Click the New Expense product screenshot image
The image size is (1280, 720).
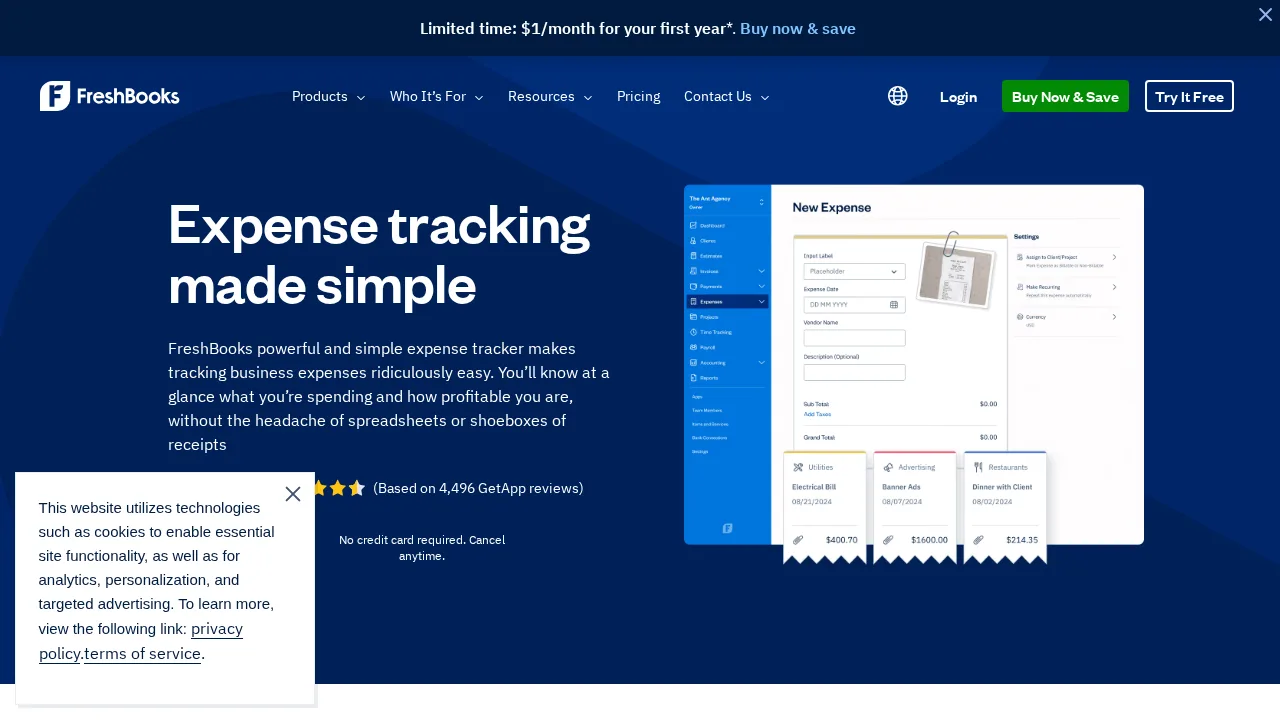[x=914, y=374]
